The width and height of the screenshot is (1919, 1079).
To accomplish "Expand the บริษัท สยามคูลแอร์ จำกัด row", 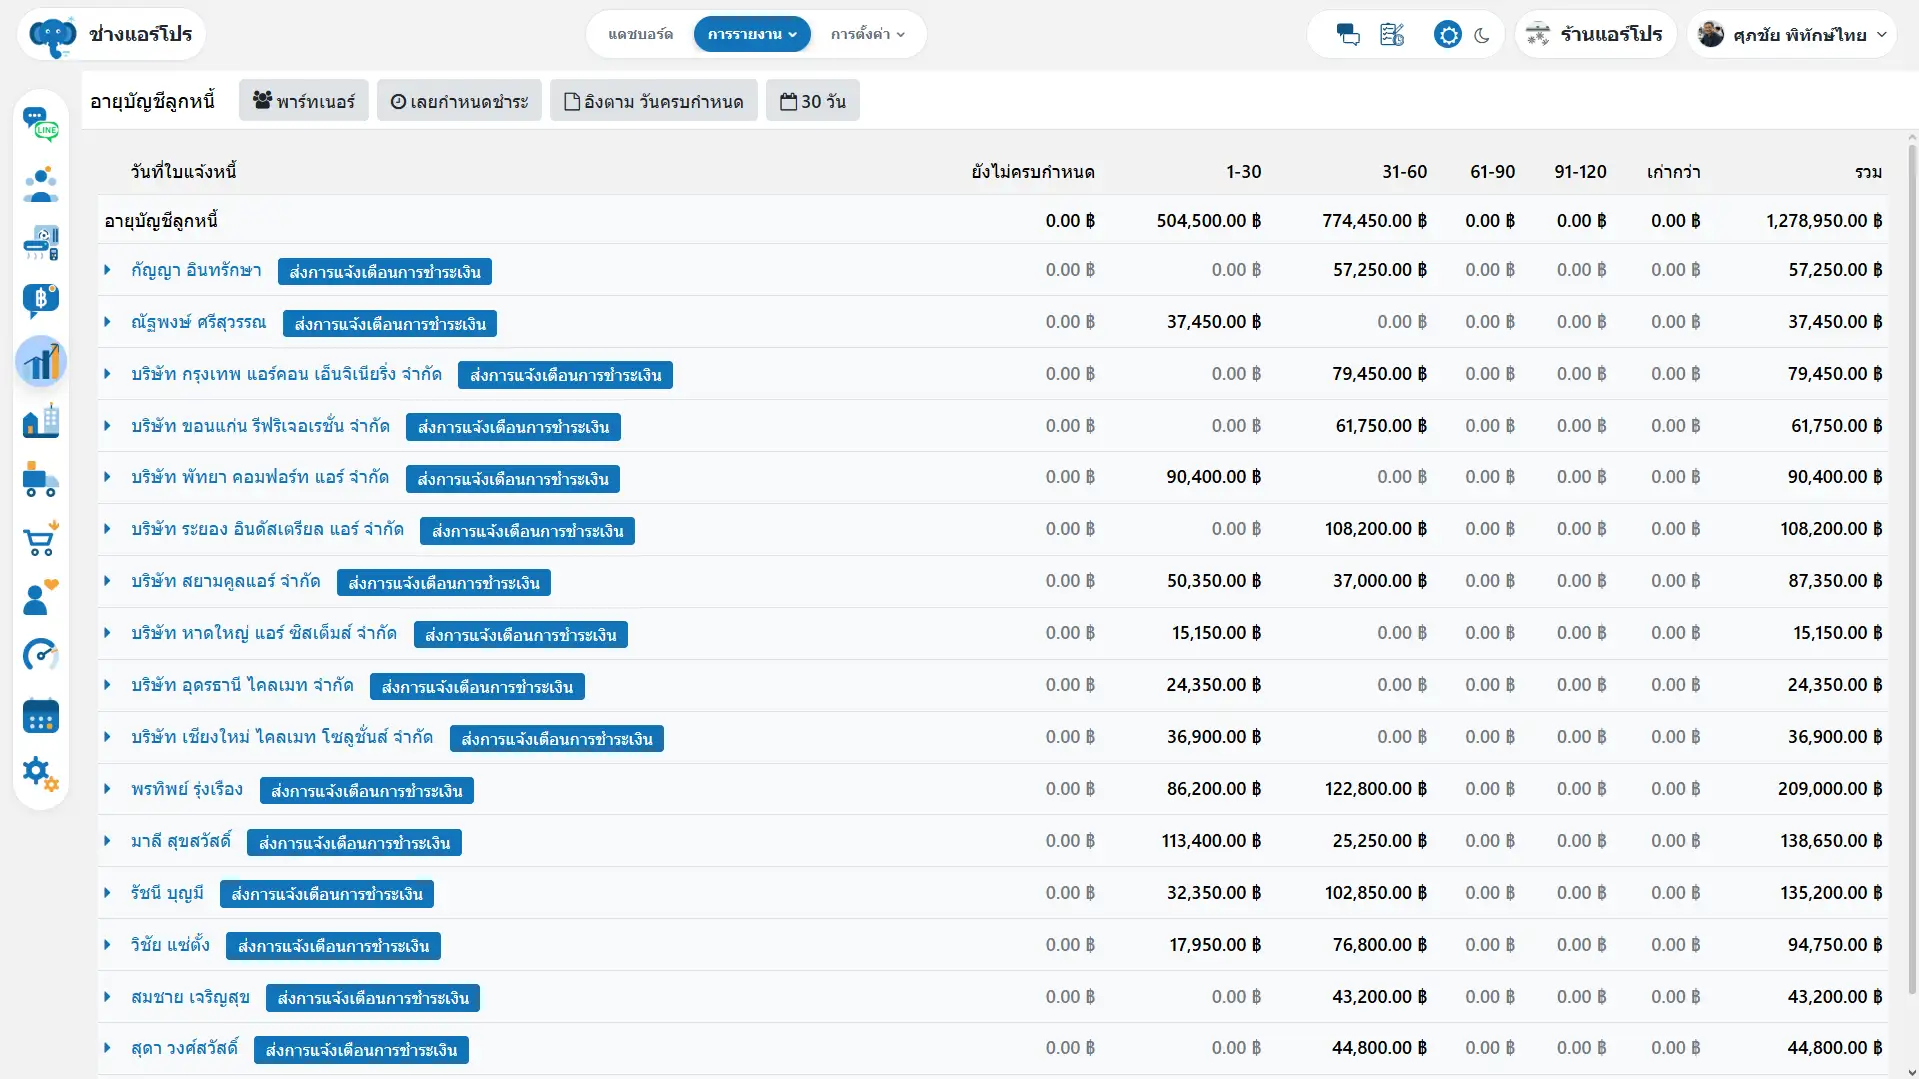I will coord(107,581).
